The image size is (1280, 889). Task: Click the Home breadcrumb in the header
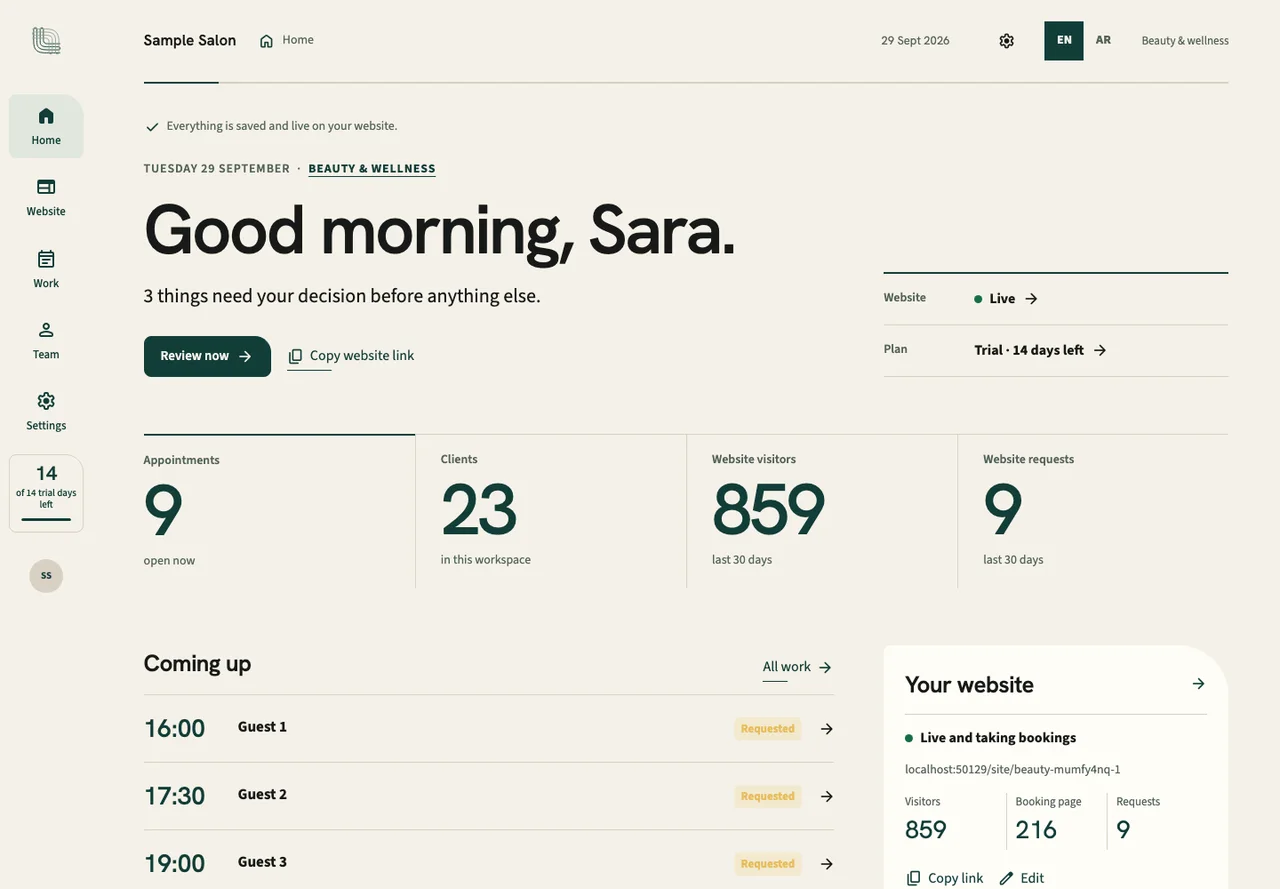(x=287, y=40)
